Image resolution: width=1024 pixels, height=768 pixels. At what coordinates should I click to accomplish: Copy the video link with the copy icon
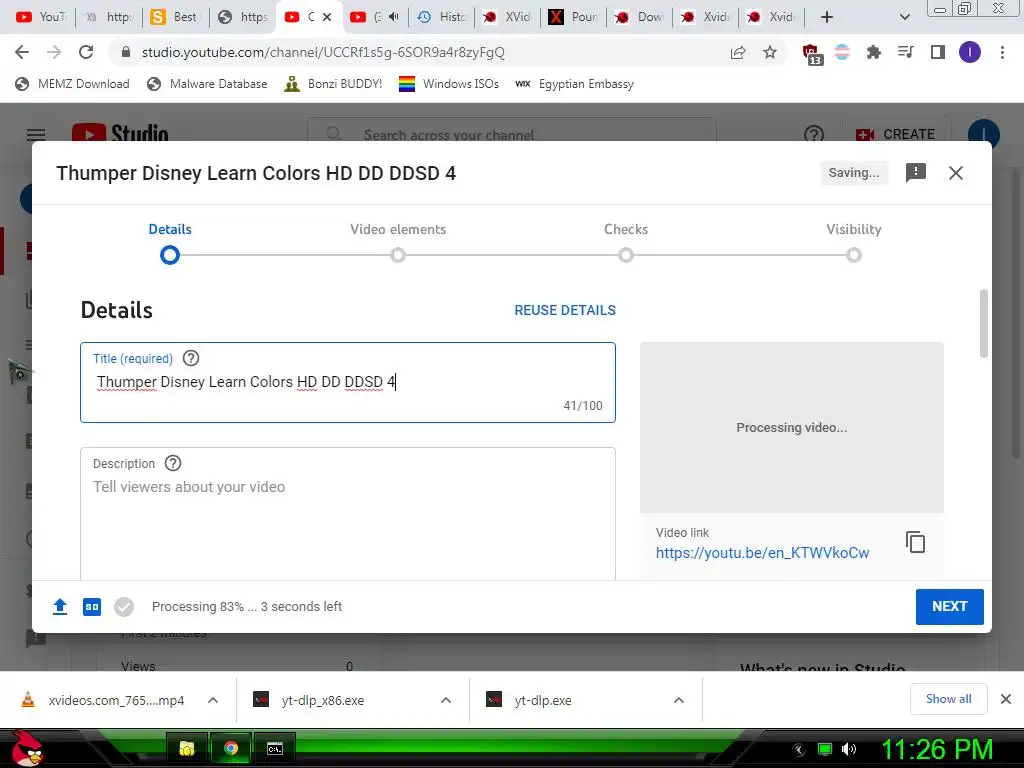(916, 542)
